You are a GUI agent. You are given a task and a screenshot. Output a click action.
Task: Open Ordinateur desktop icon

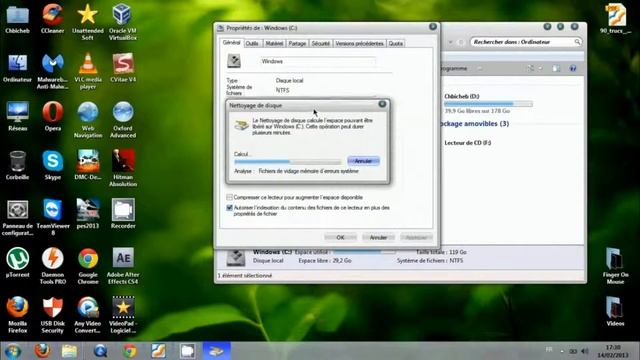tap(17, 67)
